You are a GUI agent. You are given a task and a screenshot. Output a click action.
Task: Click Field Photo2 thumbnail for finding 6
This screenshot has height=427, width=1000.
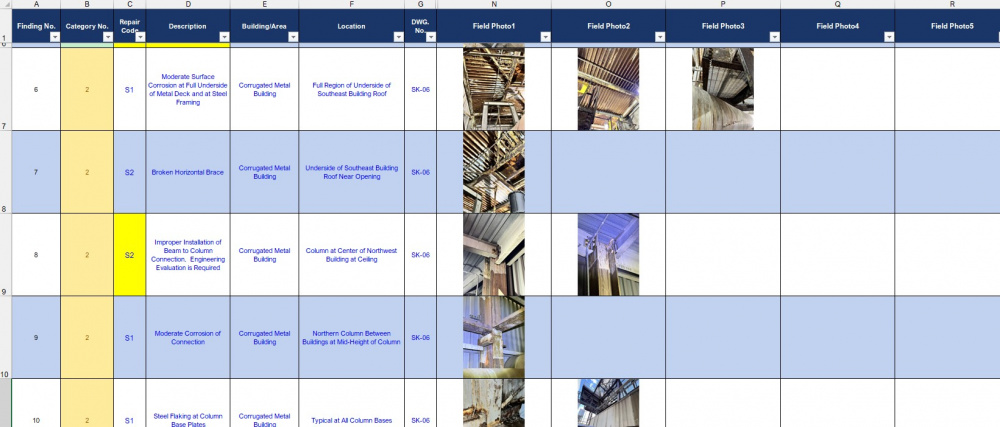pos(608,89)
